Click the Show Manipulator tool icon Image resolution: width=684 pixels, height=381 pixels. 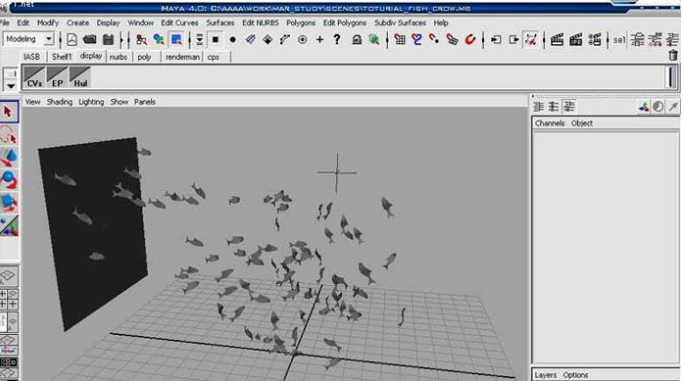[9, 225]
